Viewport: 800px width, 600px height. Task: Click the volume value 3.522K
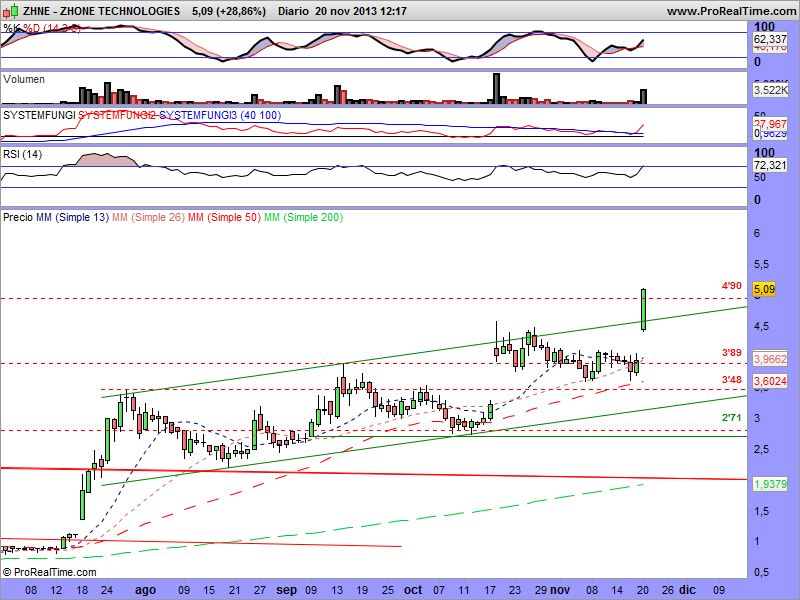click(x=770, y=90)
